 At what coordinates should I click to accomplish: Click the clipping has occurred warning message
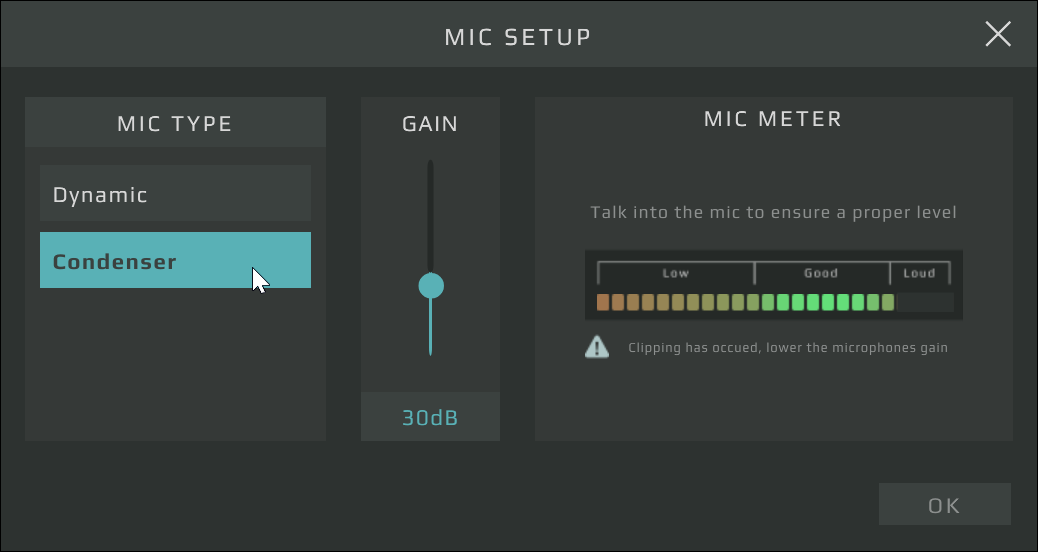pos(787,348)
